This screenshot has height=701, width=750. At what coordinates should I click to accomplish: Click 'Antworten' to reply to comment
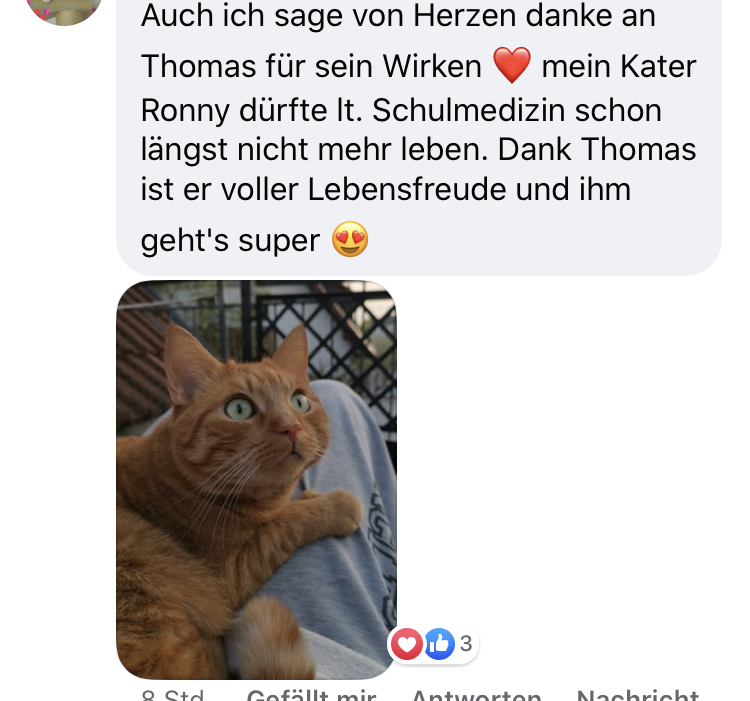click(x=476, y=695)
